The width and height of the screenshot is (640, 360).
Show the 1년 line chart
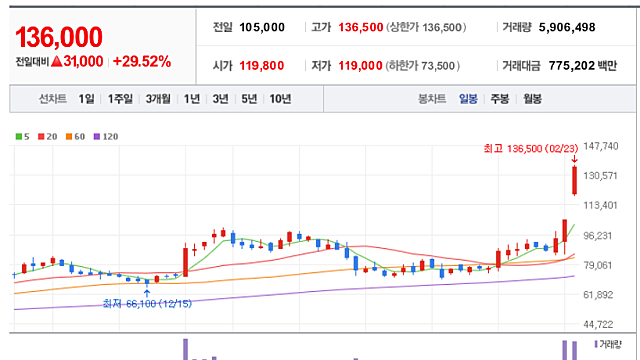(191, 99)
